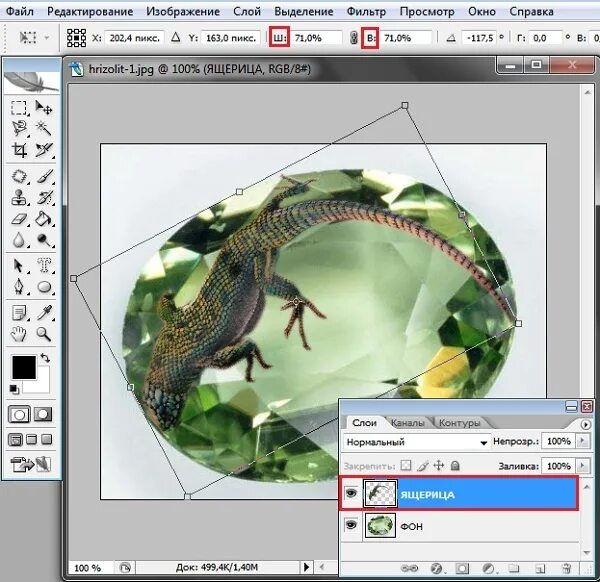Open the Слой menu
Viewport: 600px width, 582px height.
click(247, 11)
